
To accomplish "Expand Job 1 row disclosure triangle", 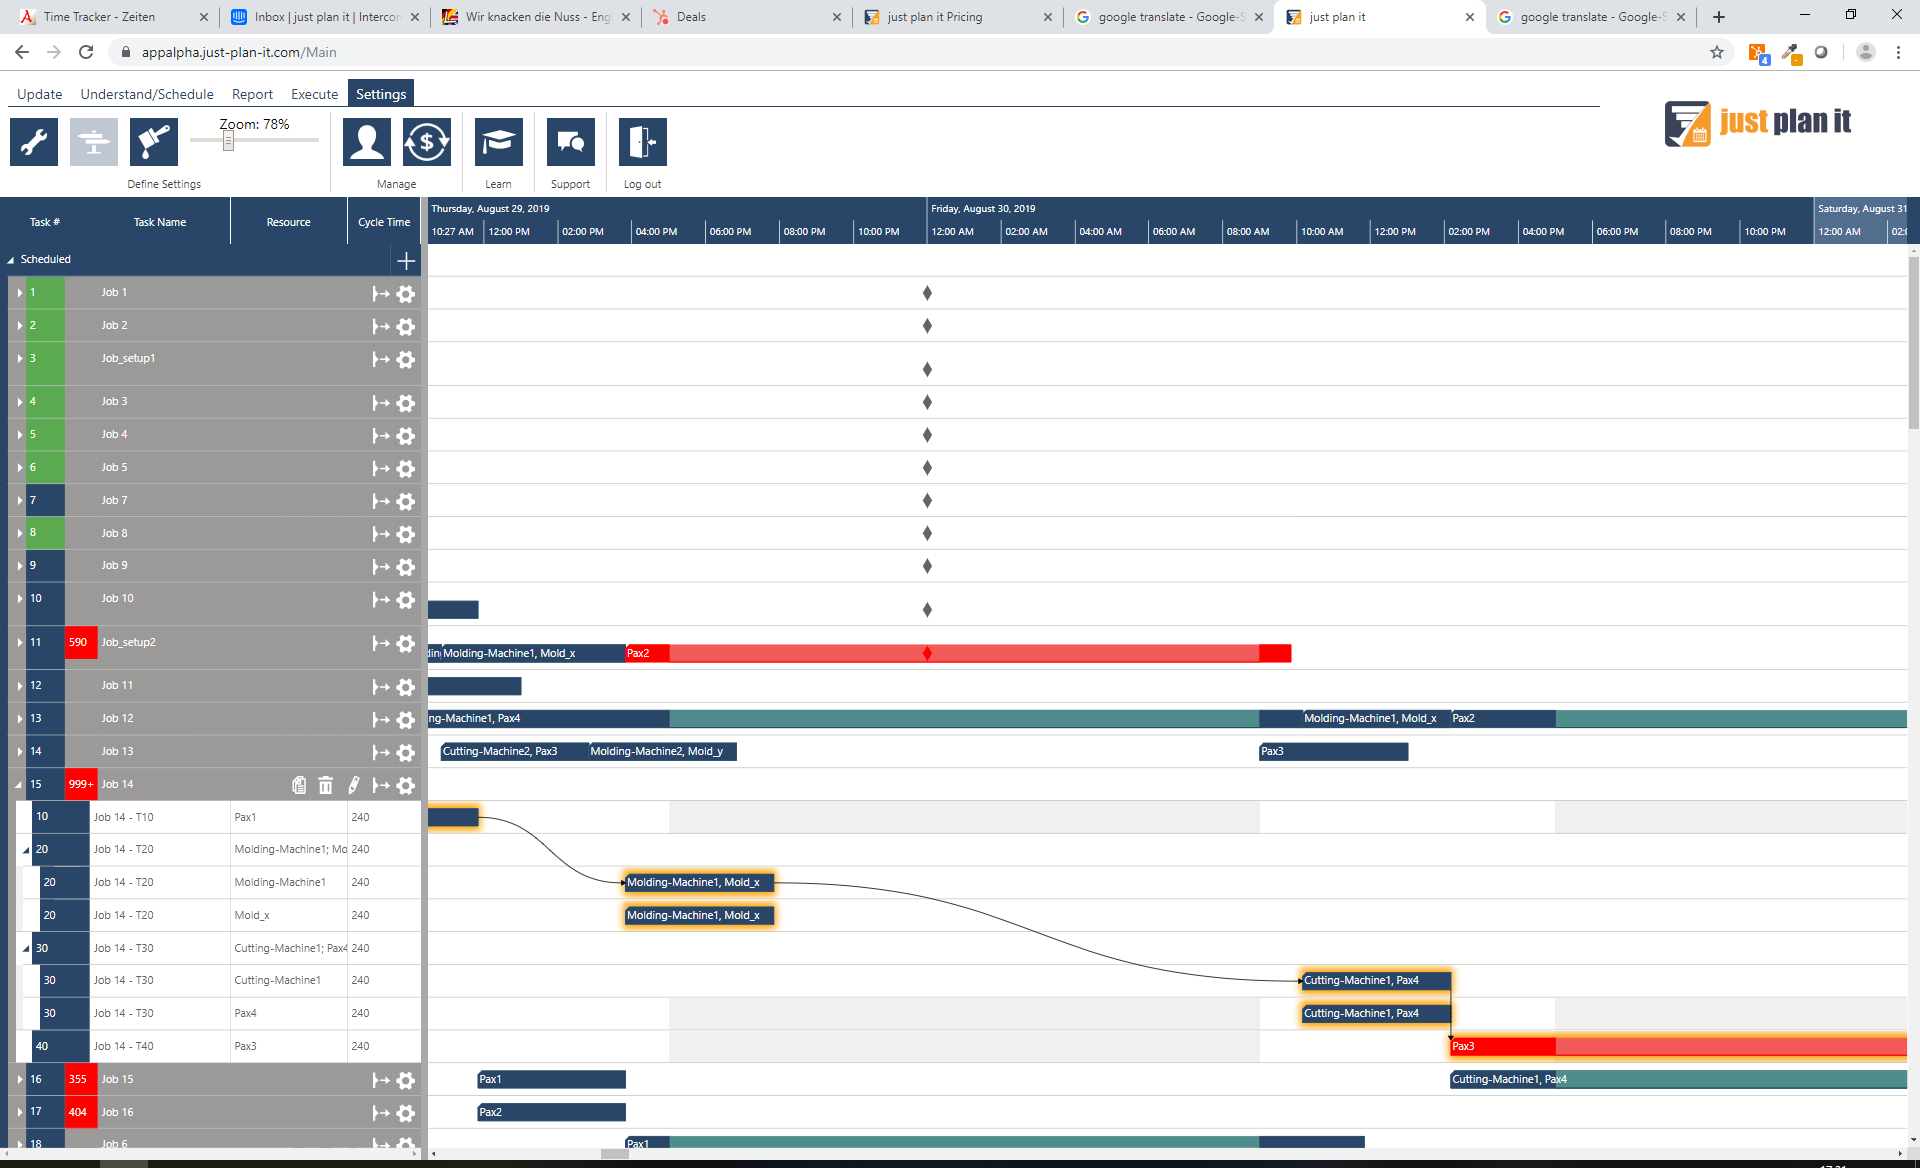I will click(x=19, y=291).
